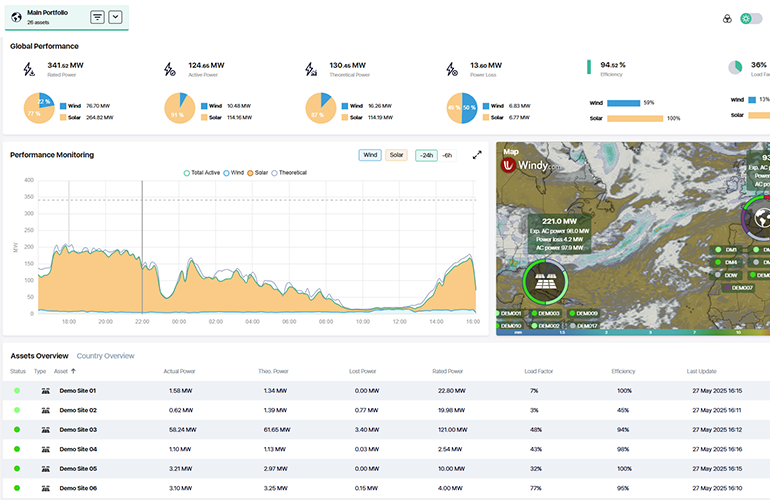Open the Demo Site 03 row
Viewport: 770px width, 500px height.
(78, 428)
